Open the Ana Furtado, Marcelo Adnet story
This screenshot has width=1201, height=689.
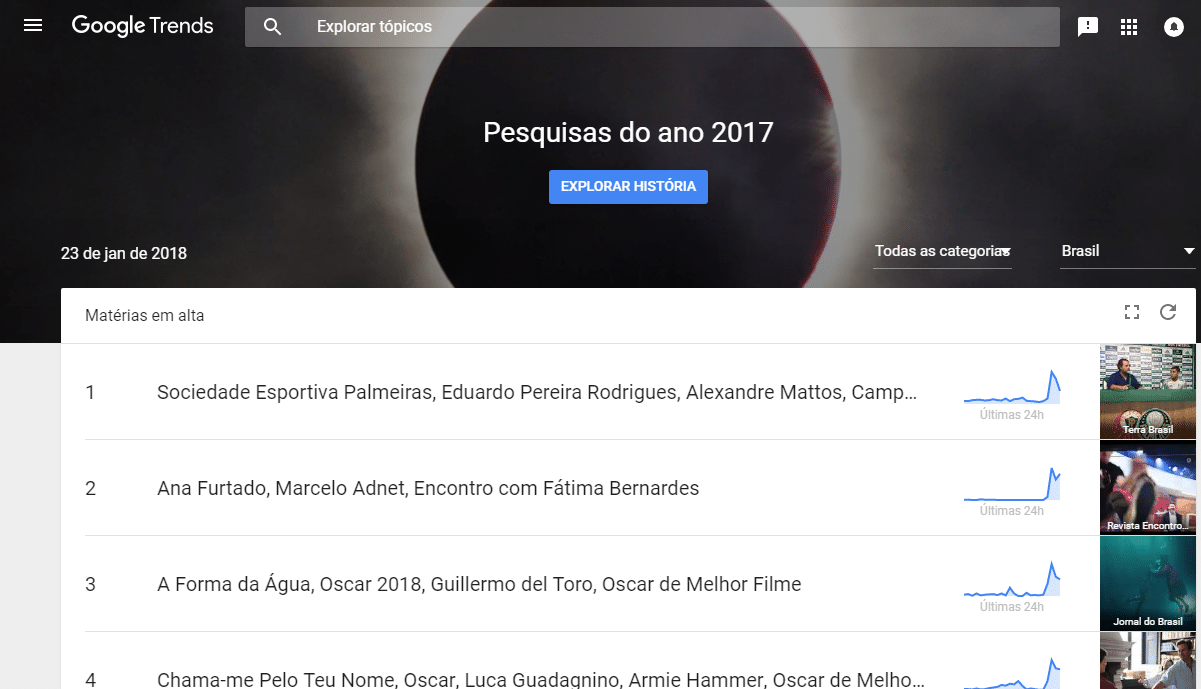click(x=428, y=488)
